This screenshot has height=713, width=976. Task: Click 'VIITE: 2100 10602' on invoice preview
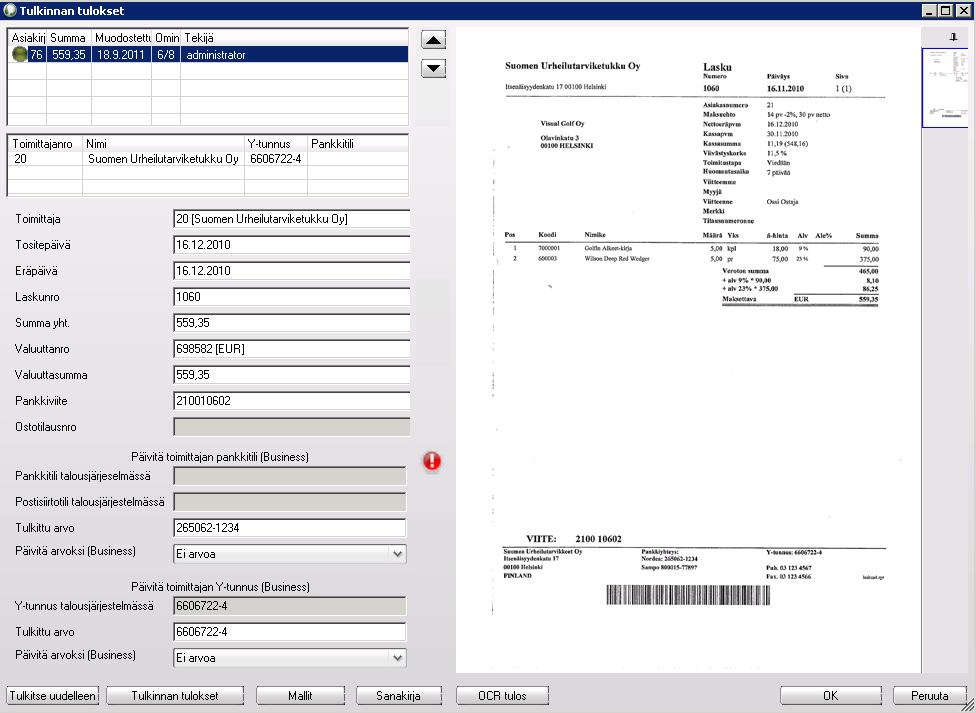(x=573, y=539)
